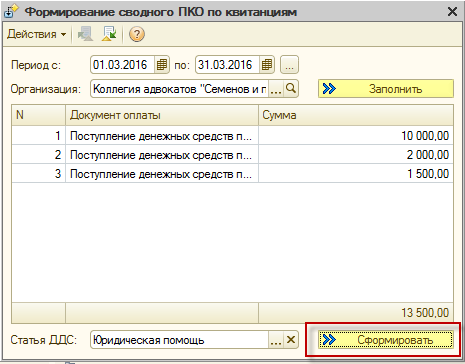The height and width of the screenshot is (364, 465).
Task: Open calendar for start date 01.03.2016
Action: (162, 65)
